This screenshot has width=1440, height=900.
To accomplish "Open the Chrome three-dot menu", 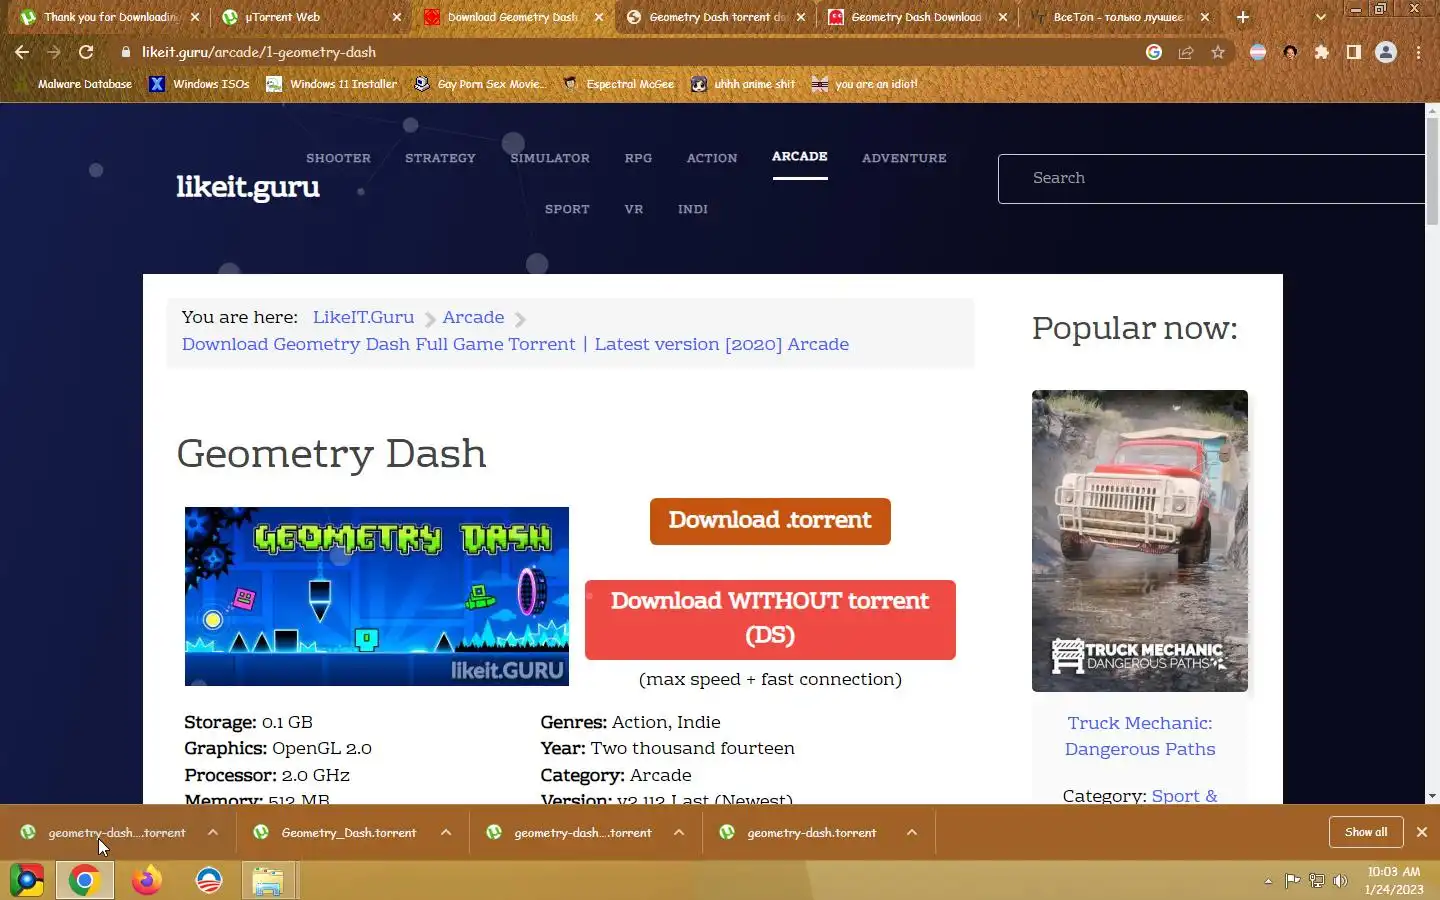I will point(1418,52).
